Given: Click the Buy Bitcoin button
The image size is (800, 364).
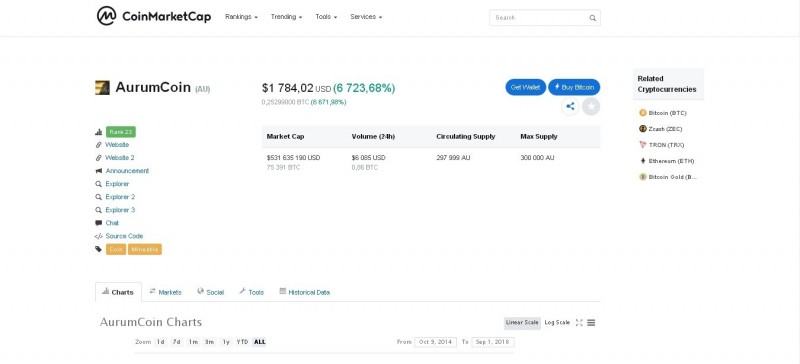Looking at the screenshot, I should [574, 87].
